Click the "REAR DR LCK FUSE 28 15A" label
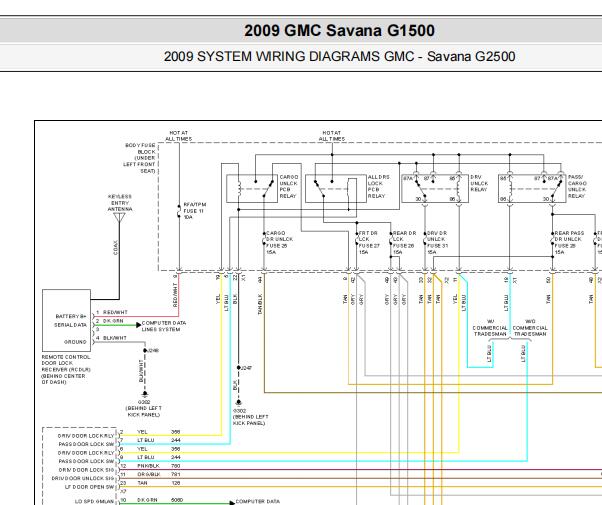Viewport: 602px width, 505px height. [404, 242]
